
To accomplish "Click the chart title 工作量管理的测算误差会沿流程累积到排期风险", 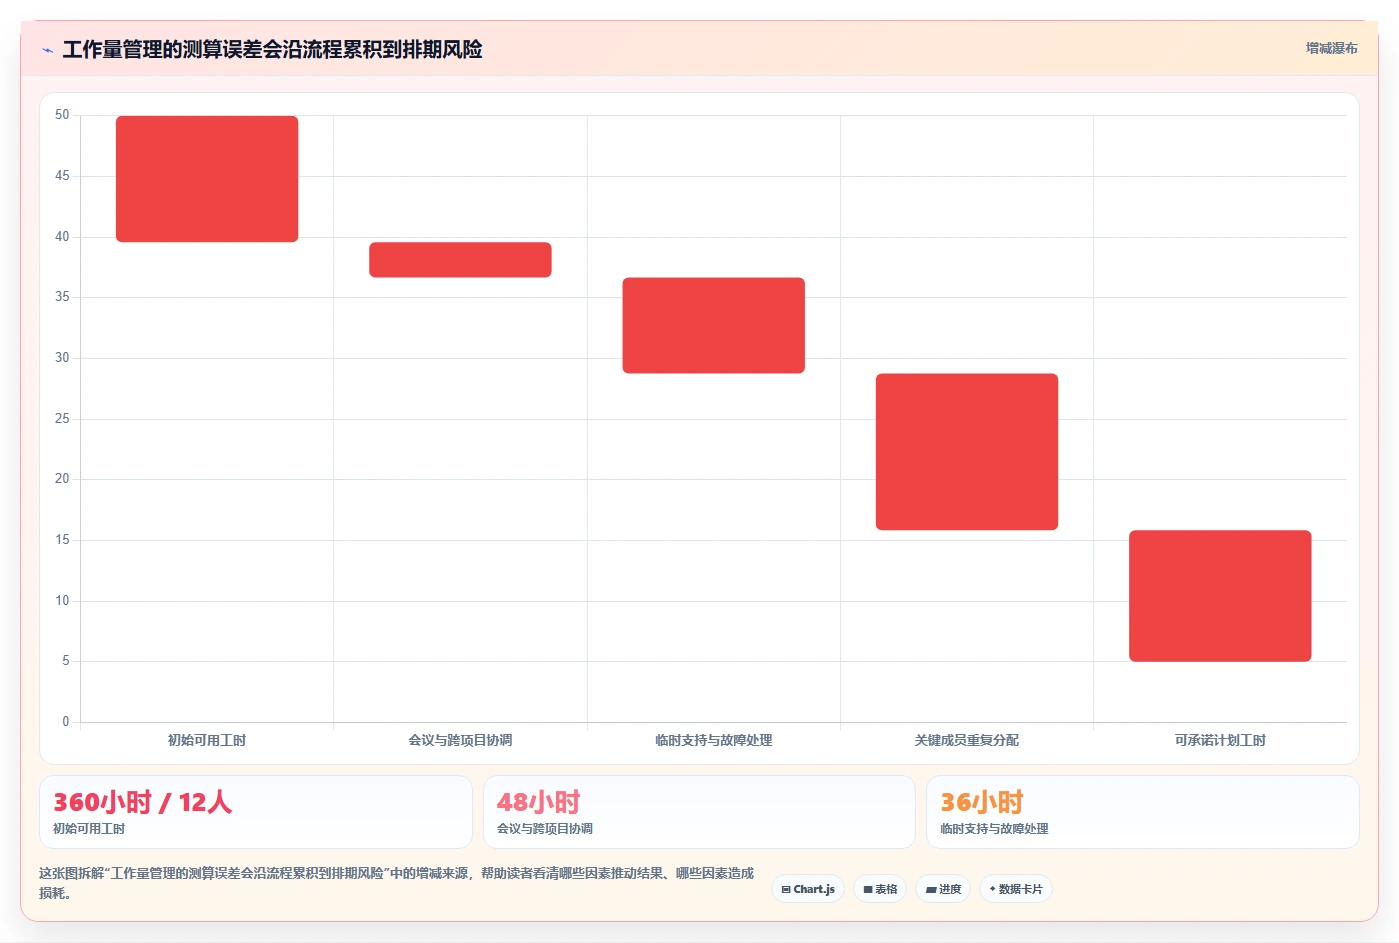I will point(272,50).
